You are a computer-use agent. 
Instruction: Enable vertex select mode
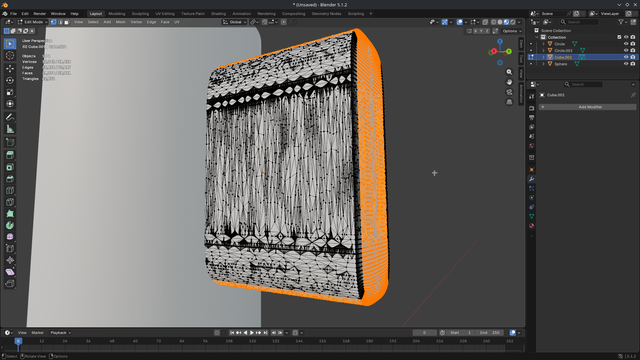pyautogui.click(x=53, y=22)
